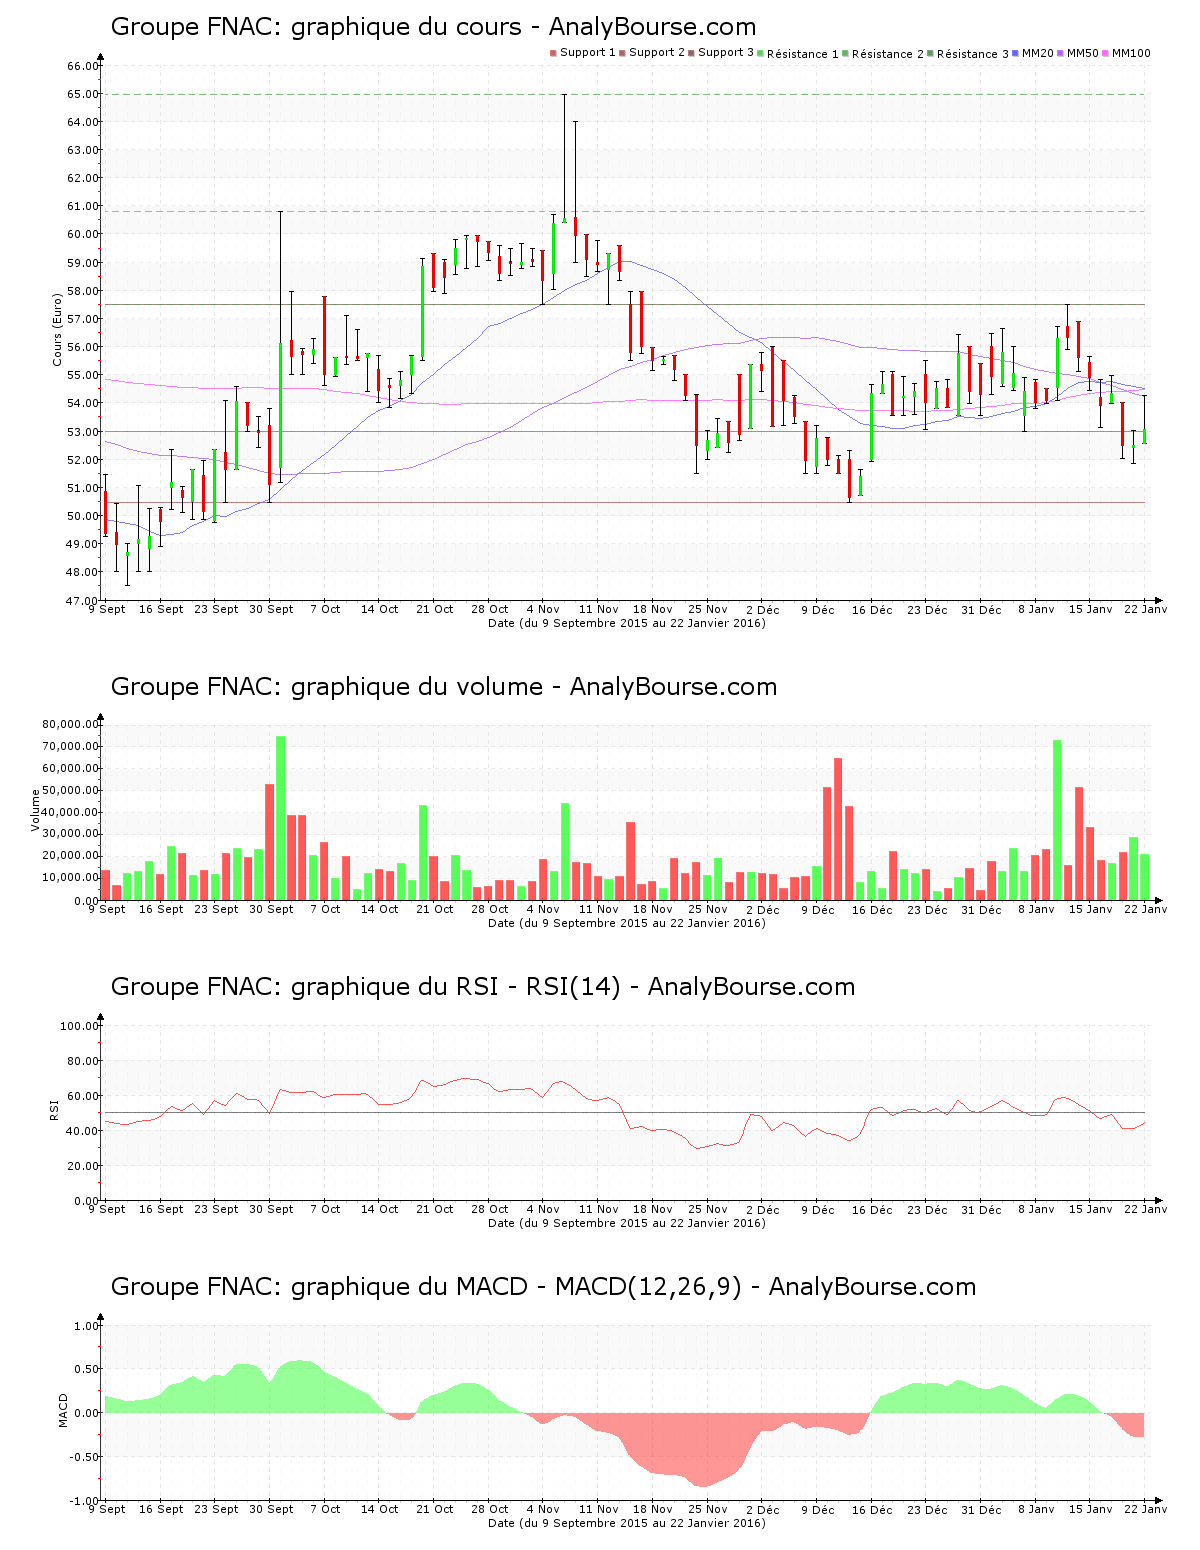
Task: Click the 1.00 MACD axis value
Action: [87, 1326]
